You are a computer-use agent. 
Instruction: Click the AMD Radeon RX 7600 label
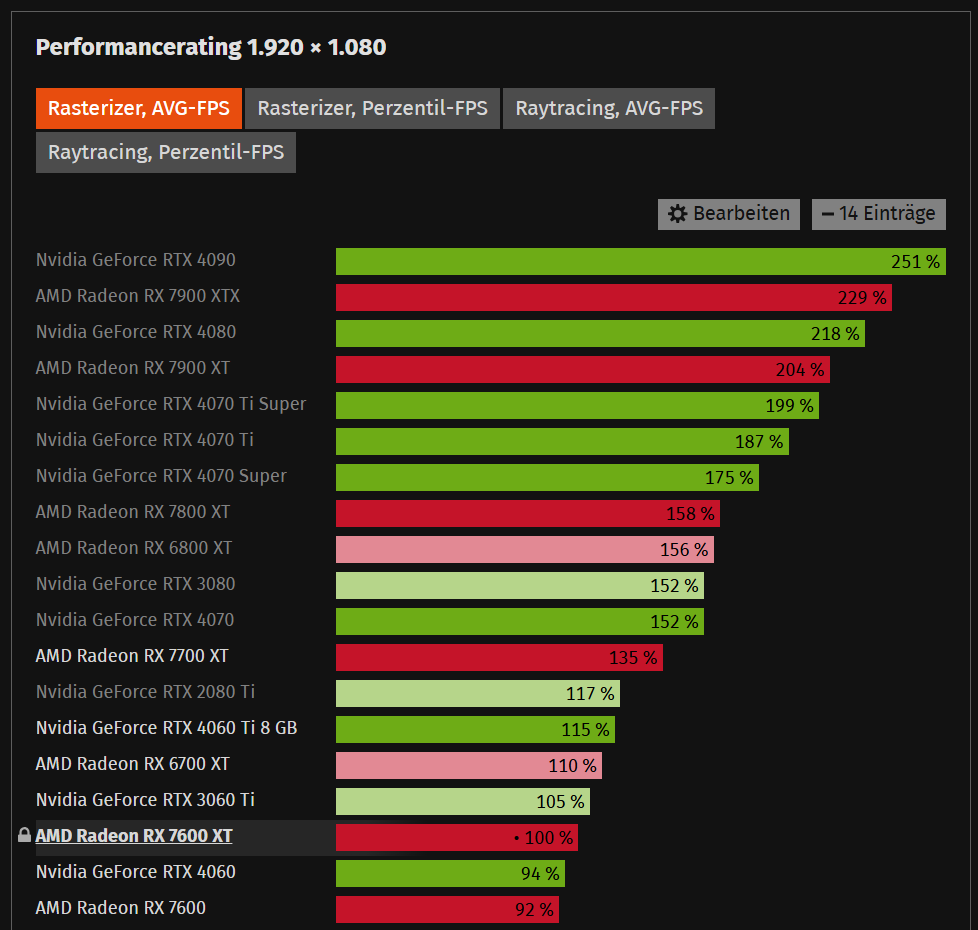pyautogui.click(x=120, y=908)
